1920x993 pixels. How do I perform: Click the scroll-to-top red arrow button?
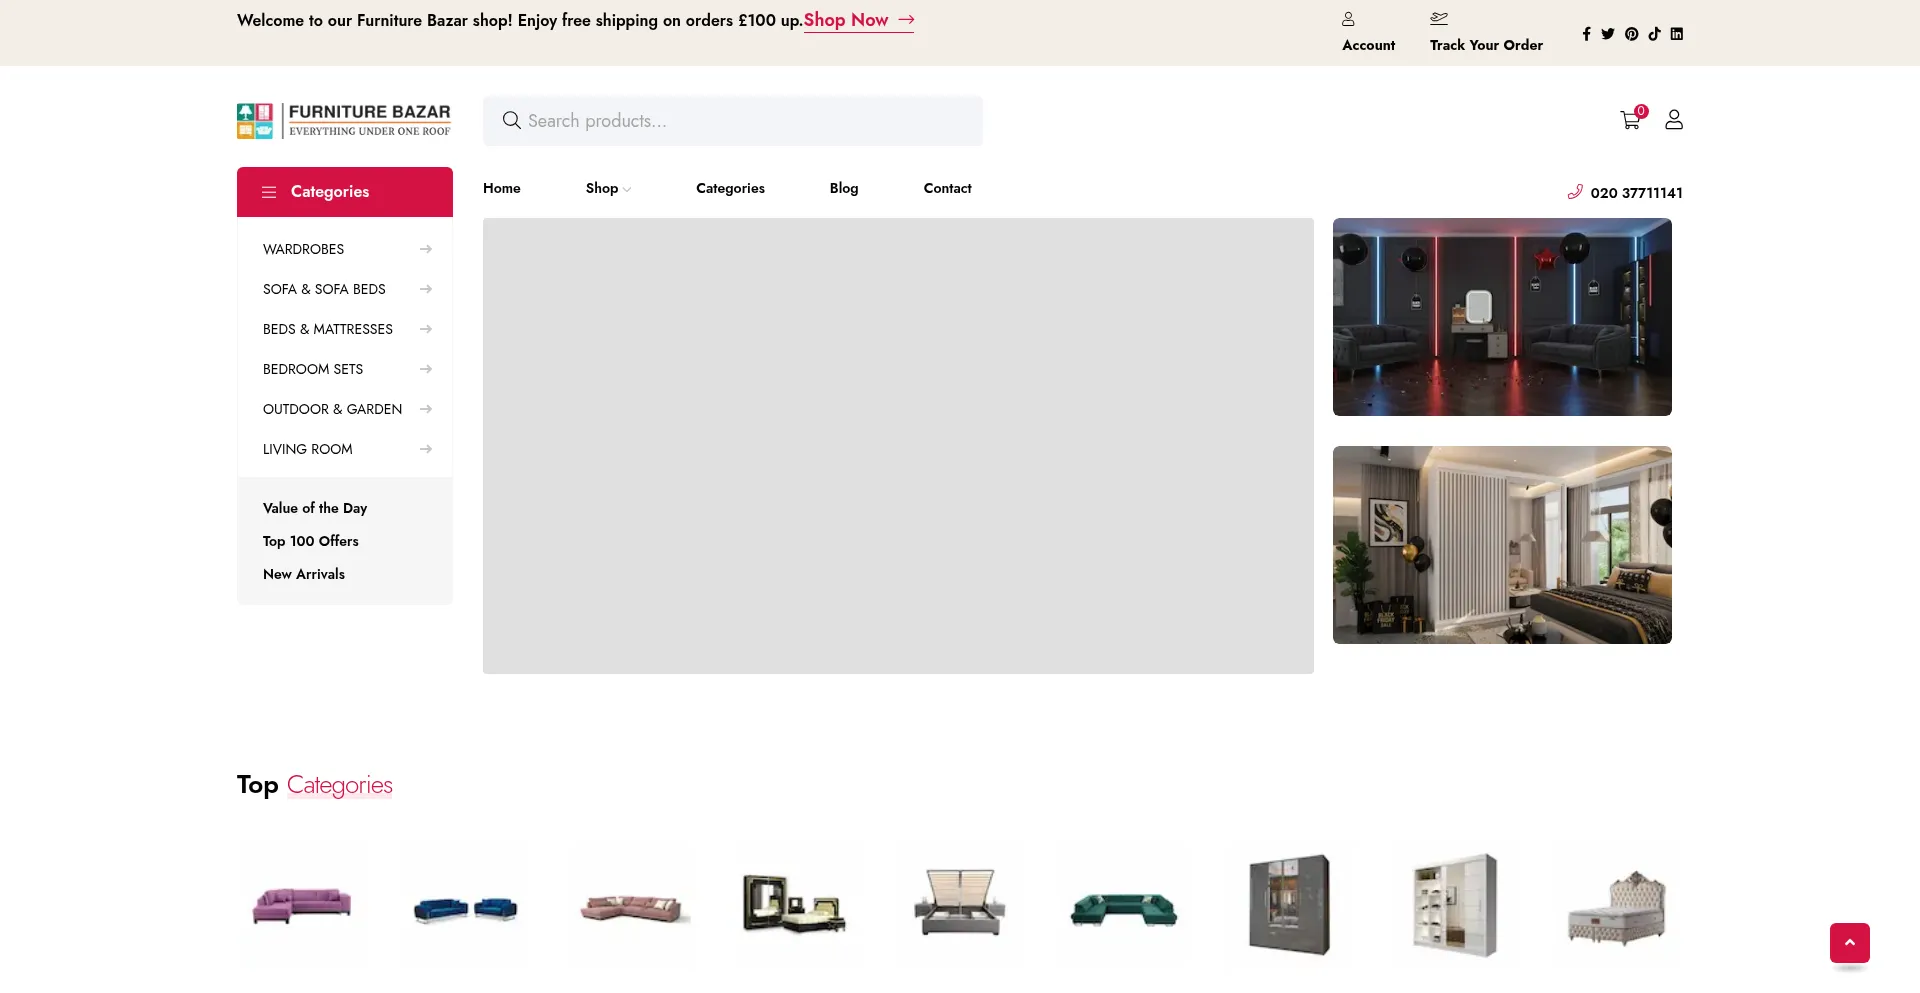pyautogui.click(x=1849, y=943)
